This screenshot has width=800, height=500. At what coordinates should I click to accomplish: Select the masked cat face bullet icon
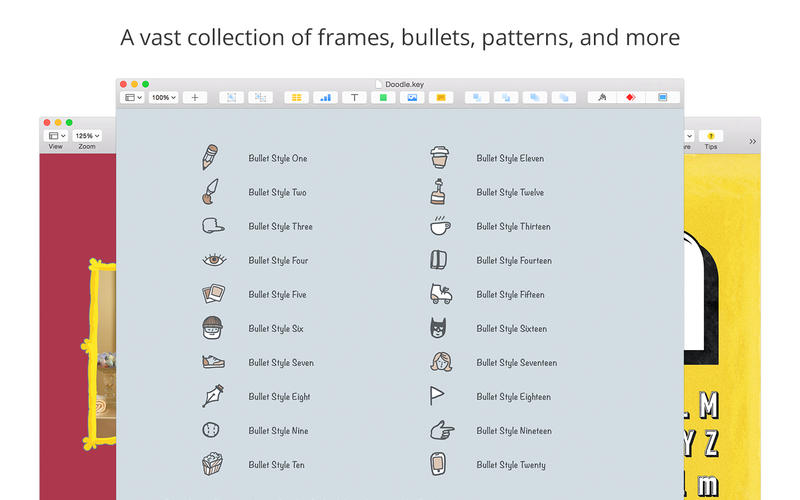click(438, 328)
